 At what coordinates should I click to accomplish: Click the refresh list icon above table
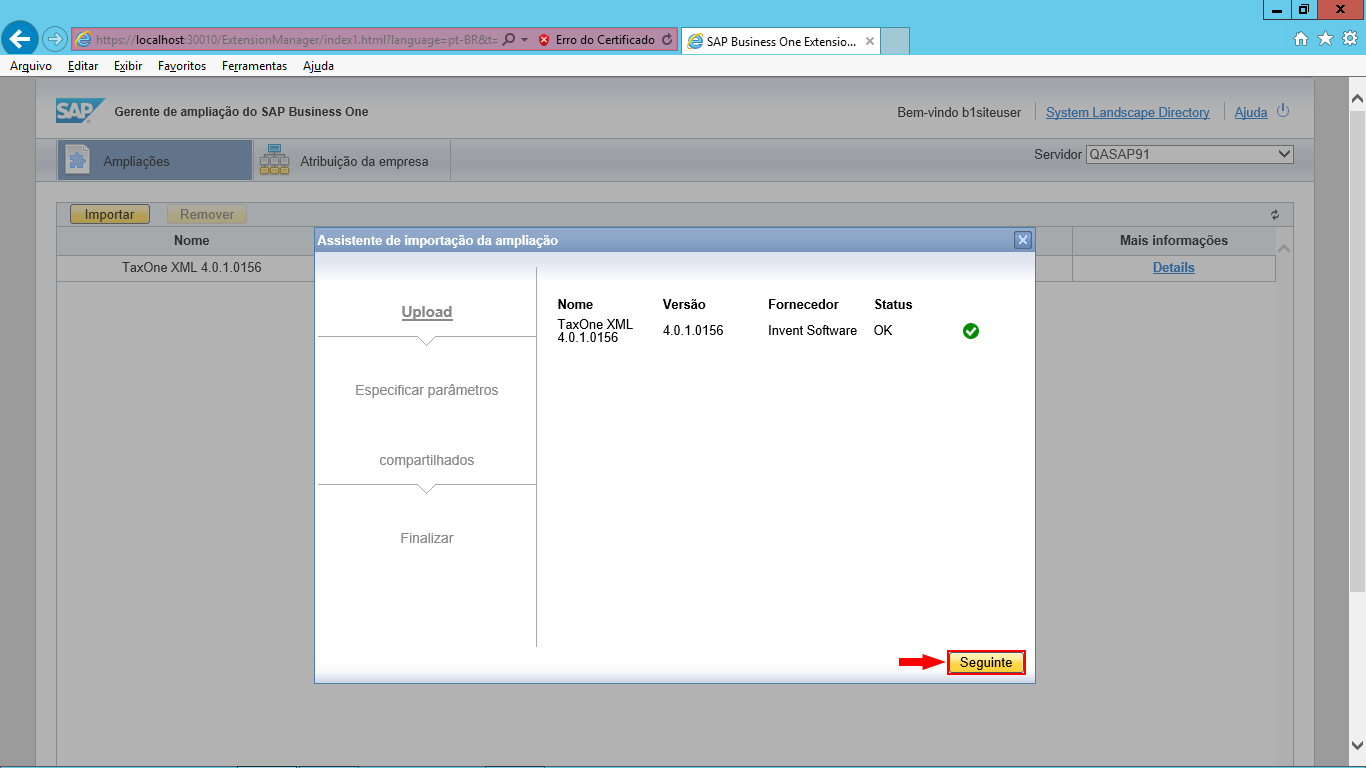pyautogui.click(x=1275, y=214)
